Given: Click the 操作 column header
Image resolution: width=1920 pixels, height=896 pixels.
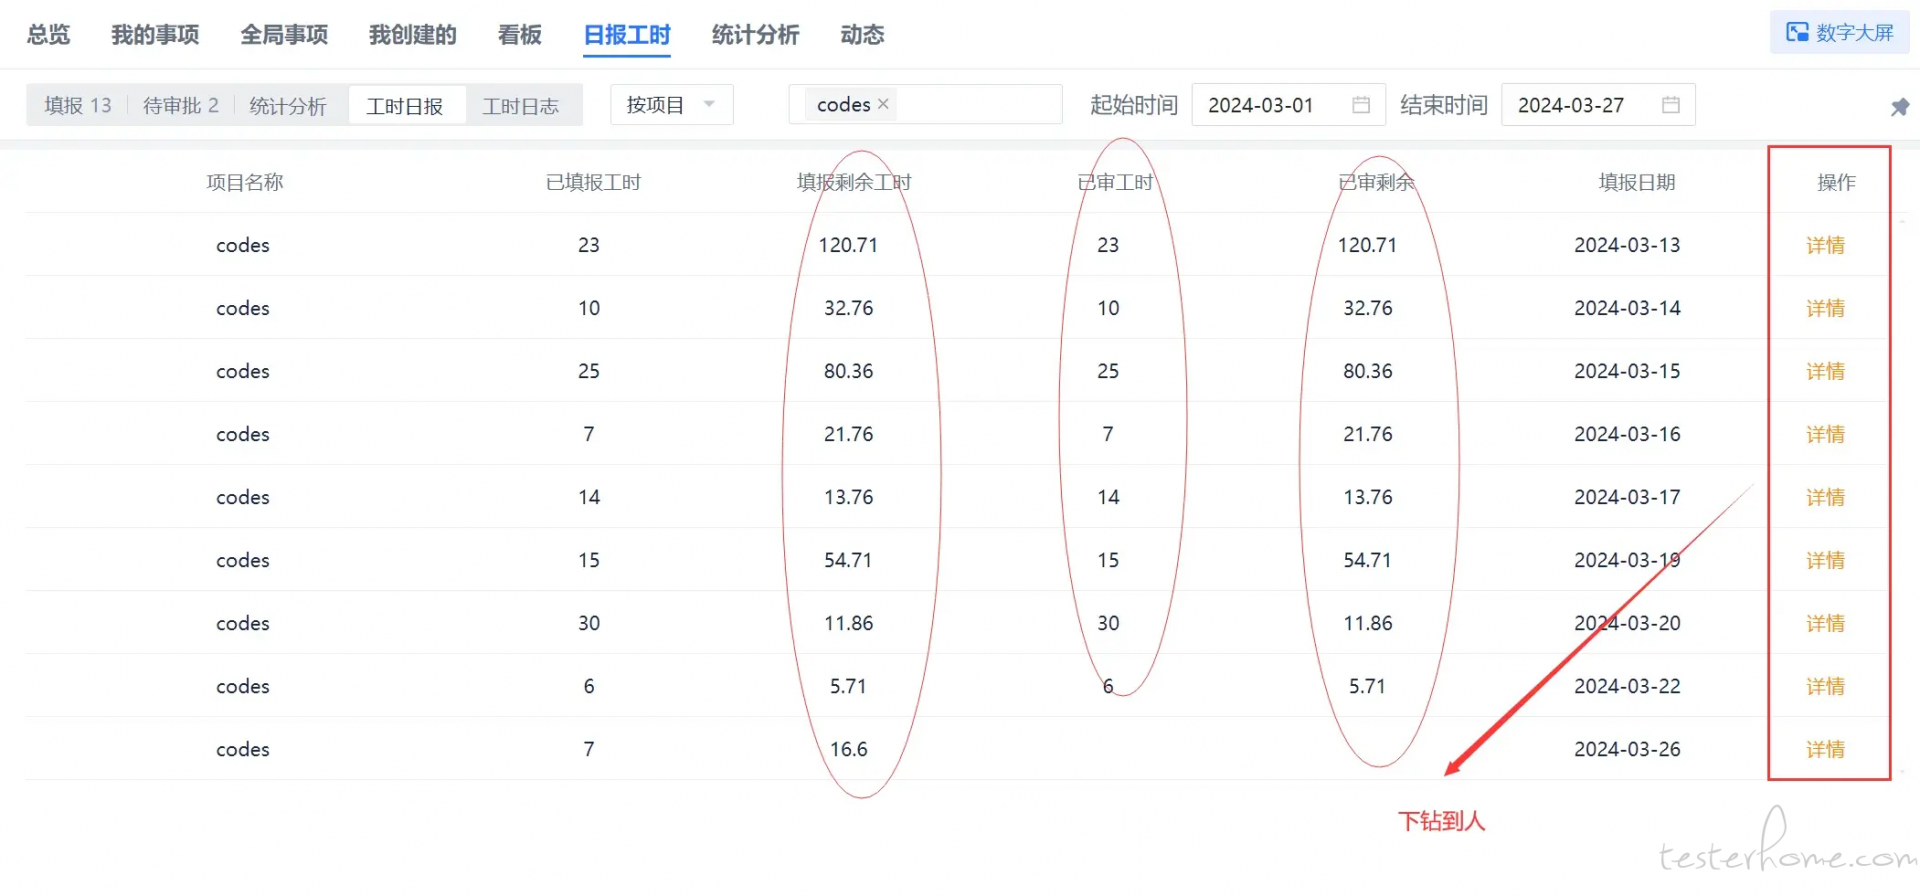Looking at the screenshot, I should [1836, 182].
